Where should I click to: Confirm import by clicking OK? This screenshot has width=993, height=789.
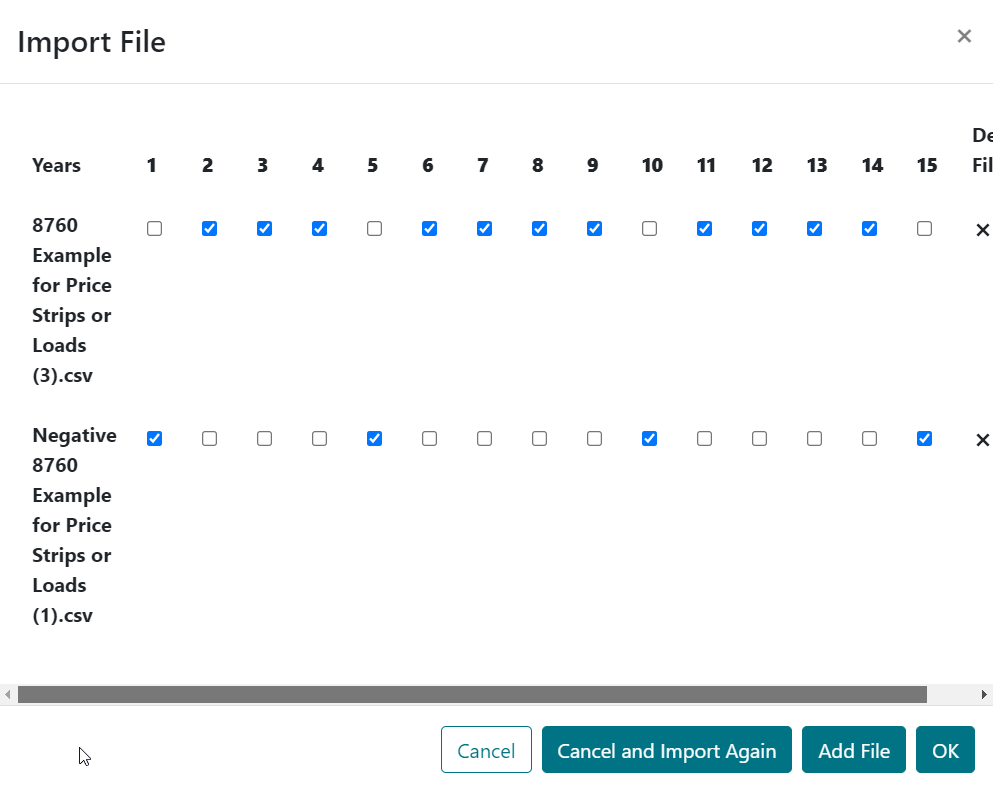pos(945,750)
